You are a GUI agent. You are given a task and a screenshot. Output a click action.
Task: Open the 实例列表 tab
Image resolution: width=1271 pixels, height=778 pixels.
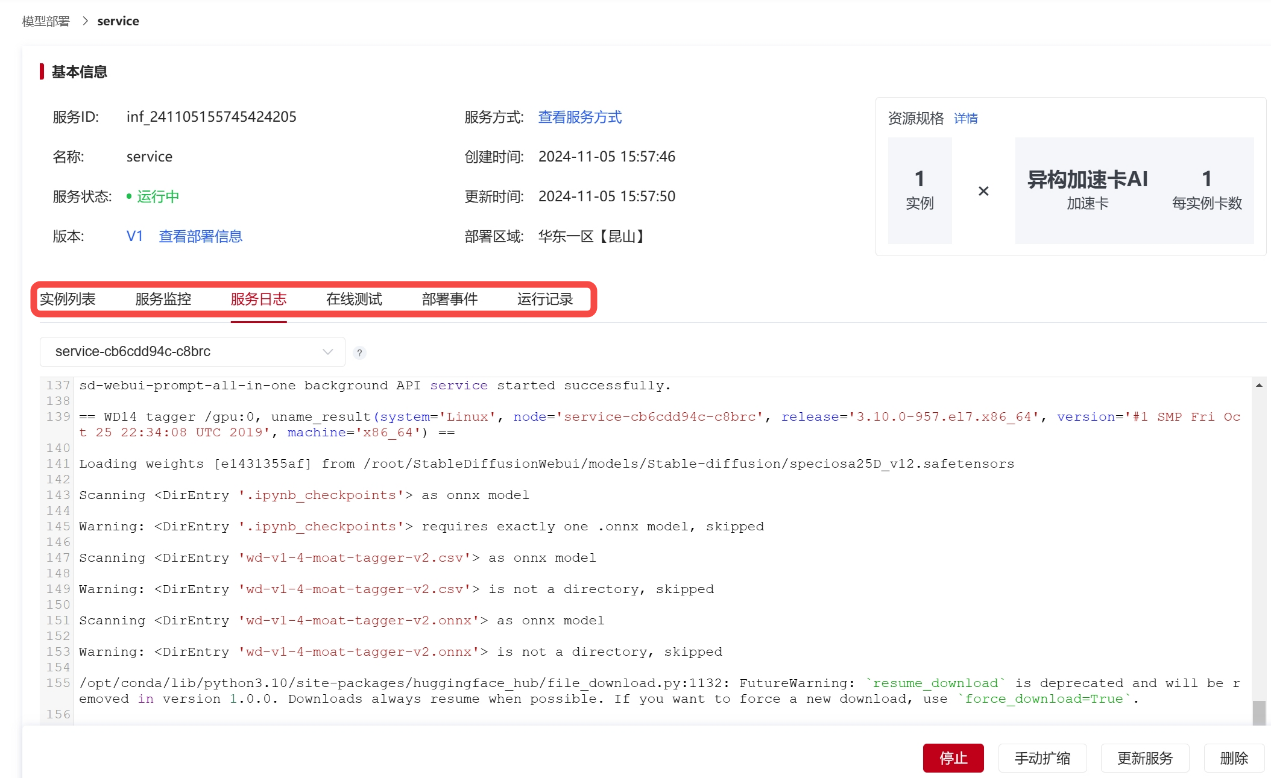[x=68, y=299]
